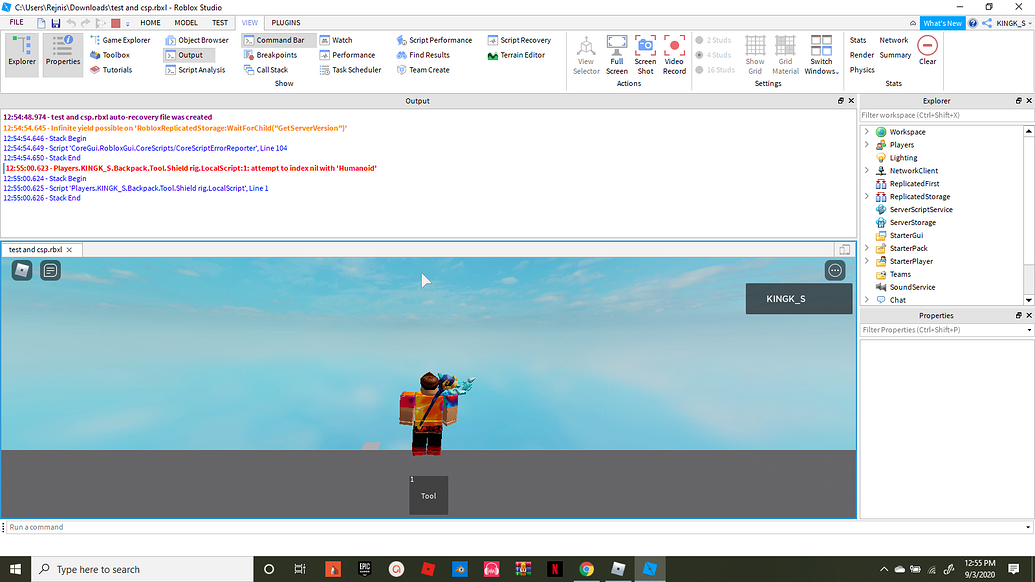This screenshot has height=582, width=1035.
Task: Enter Full Screen mode
Action: coord(617,55)
